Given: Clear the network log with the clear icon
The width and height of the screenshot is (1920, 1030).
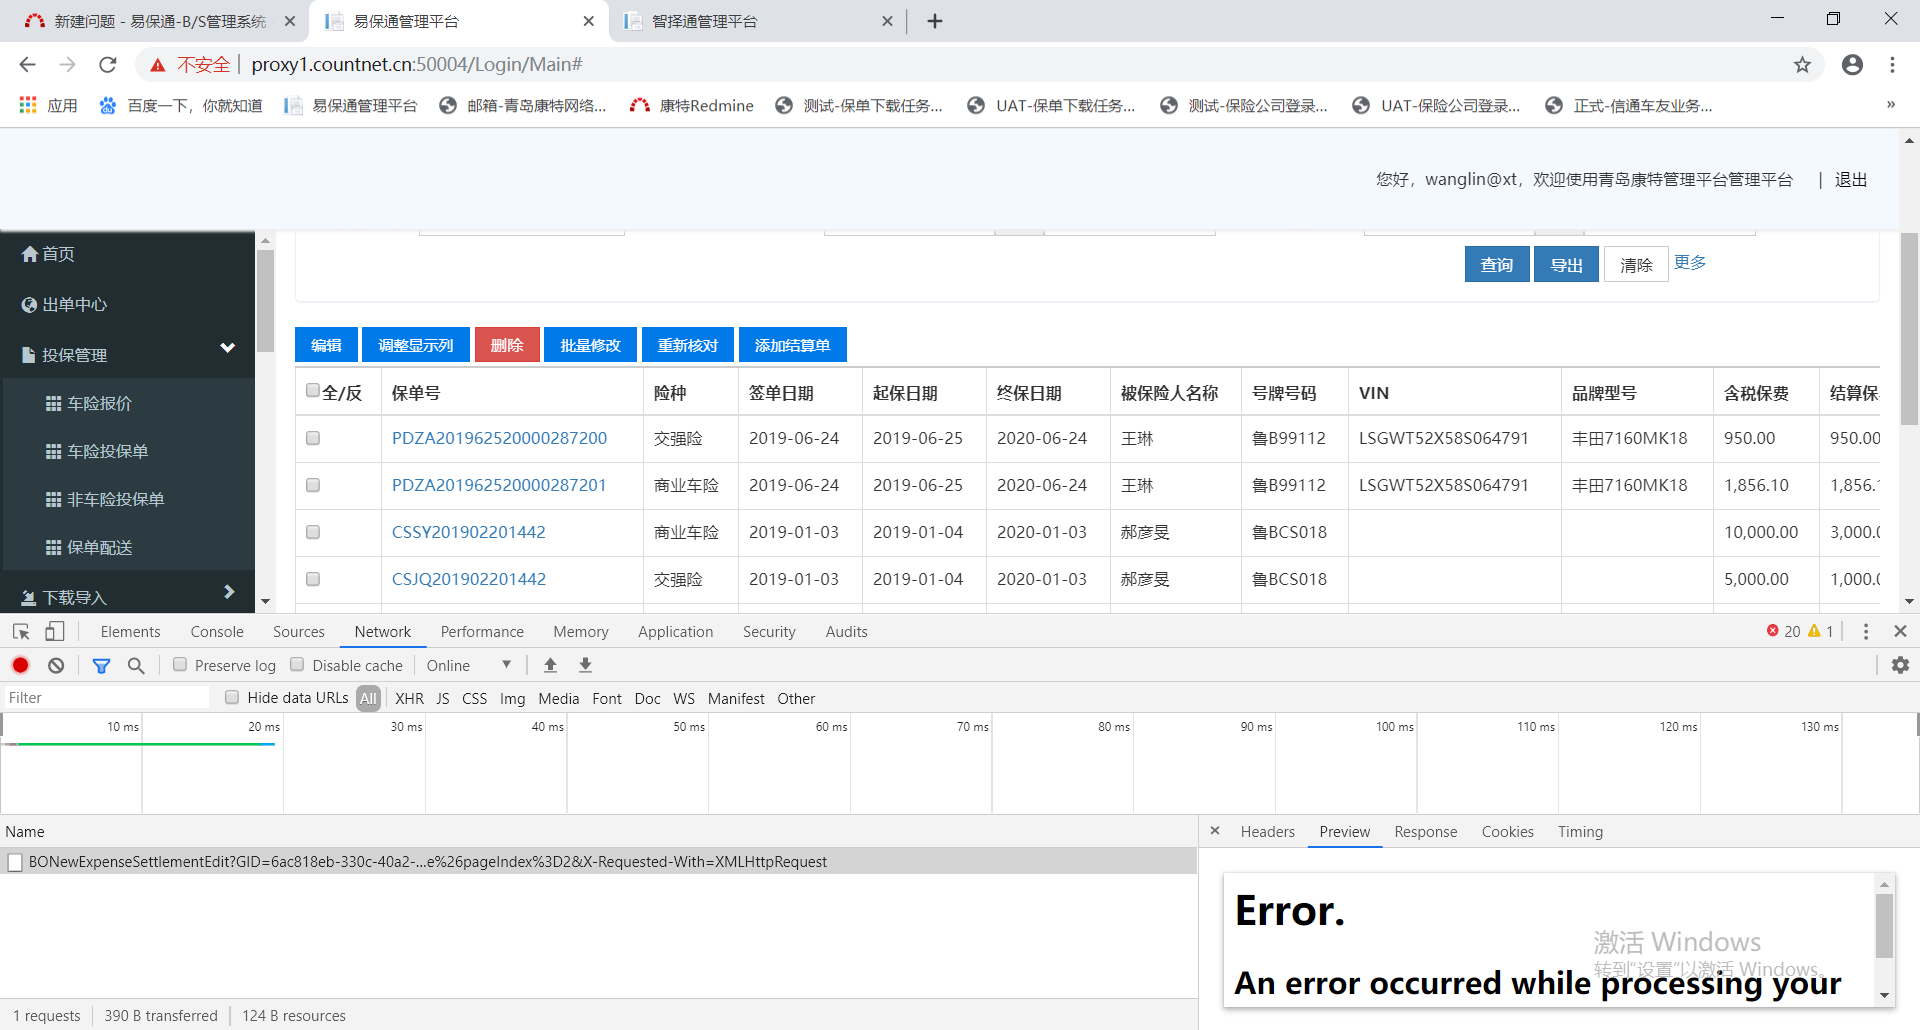Looking at the screenshot, I should (56, 665).
